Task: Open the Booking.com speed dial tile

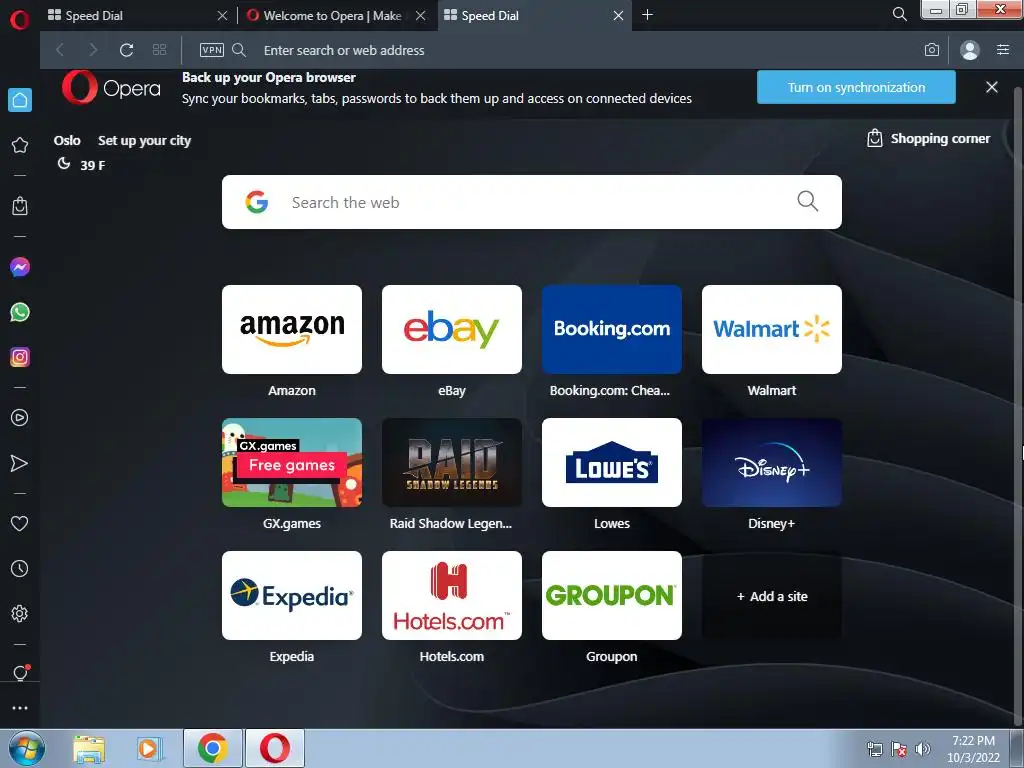Action: (612, 329)
